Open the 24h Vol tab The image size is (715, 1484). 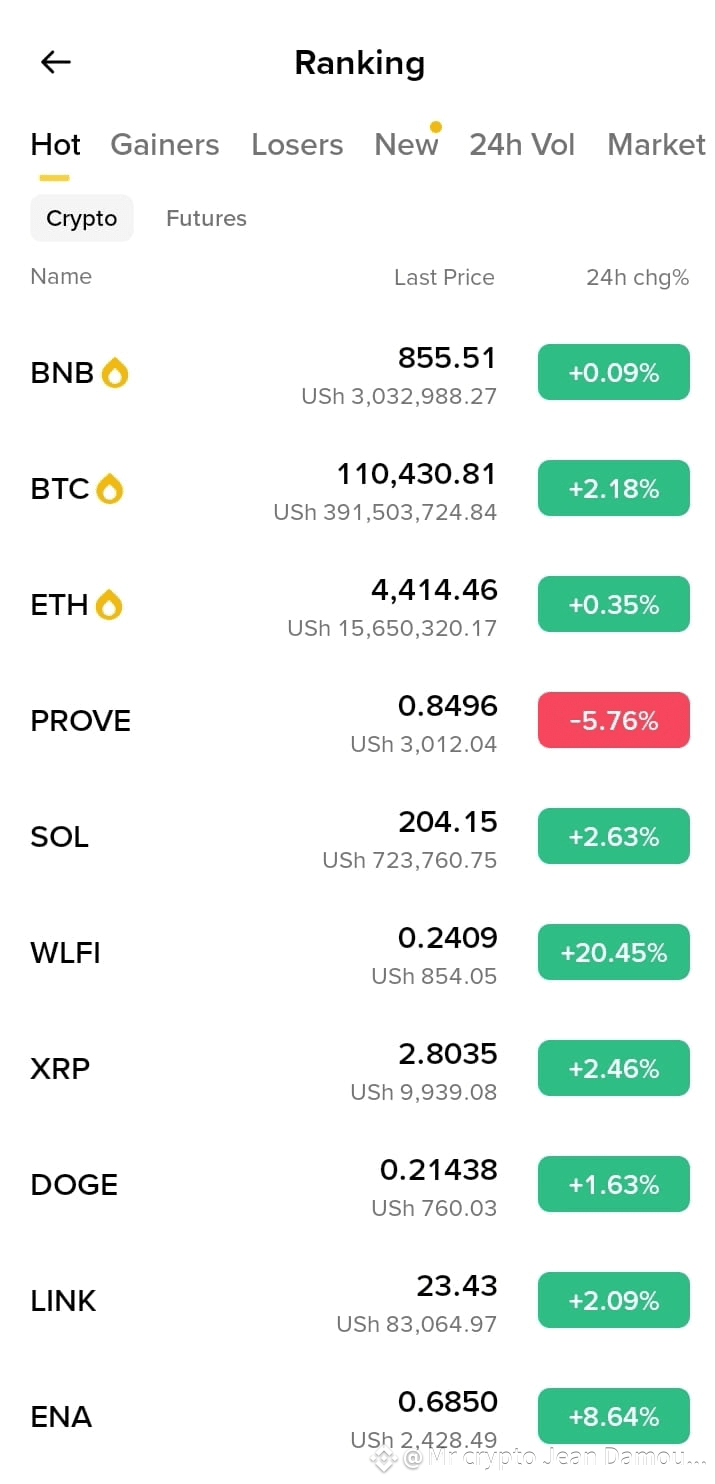click(x=522, y=145)
